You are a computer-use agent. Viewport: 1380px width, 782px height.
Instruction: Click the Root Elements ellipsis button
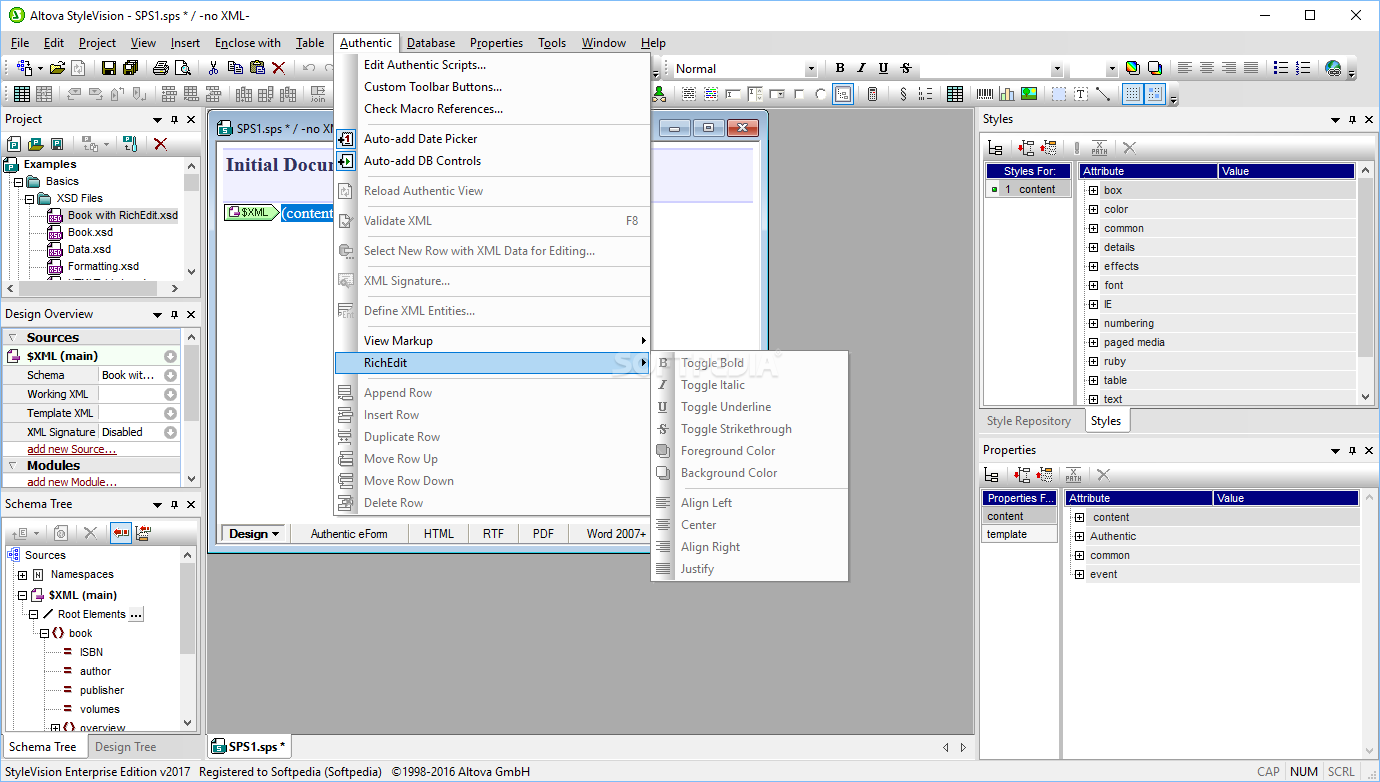tap(137, 614)
